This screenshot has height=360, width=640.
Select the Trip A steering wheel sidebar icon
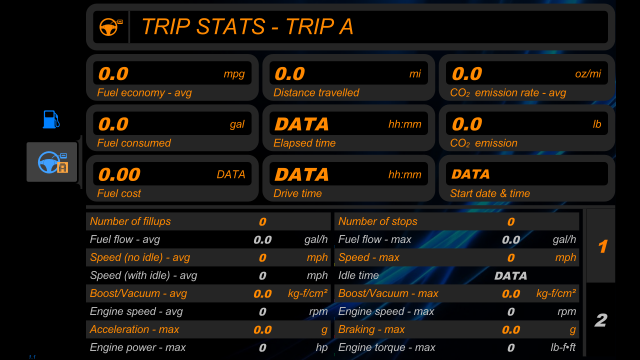tap(52, 162)
